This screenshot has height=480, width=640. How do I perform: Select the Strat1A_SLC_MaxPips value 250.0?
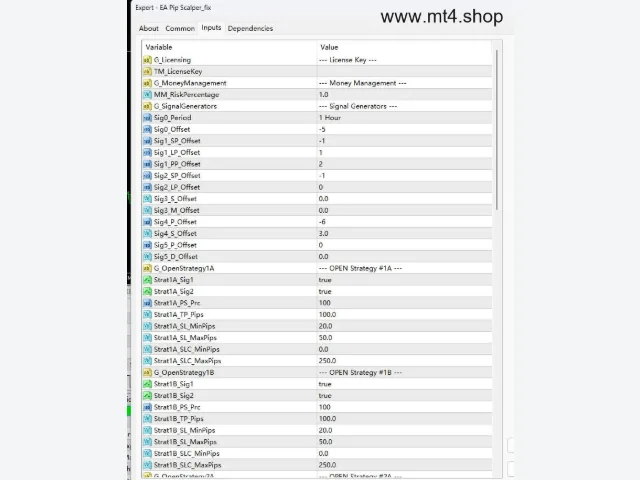click(327, 361)
